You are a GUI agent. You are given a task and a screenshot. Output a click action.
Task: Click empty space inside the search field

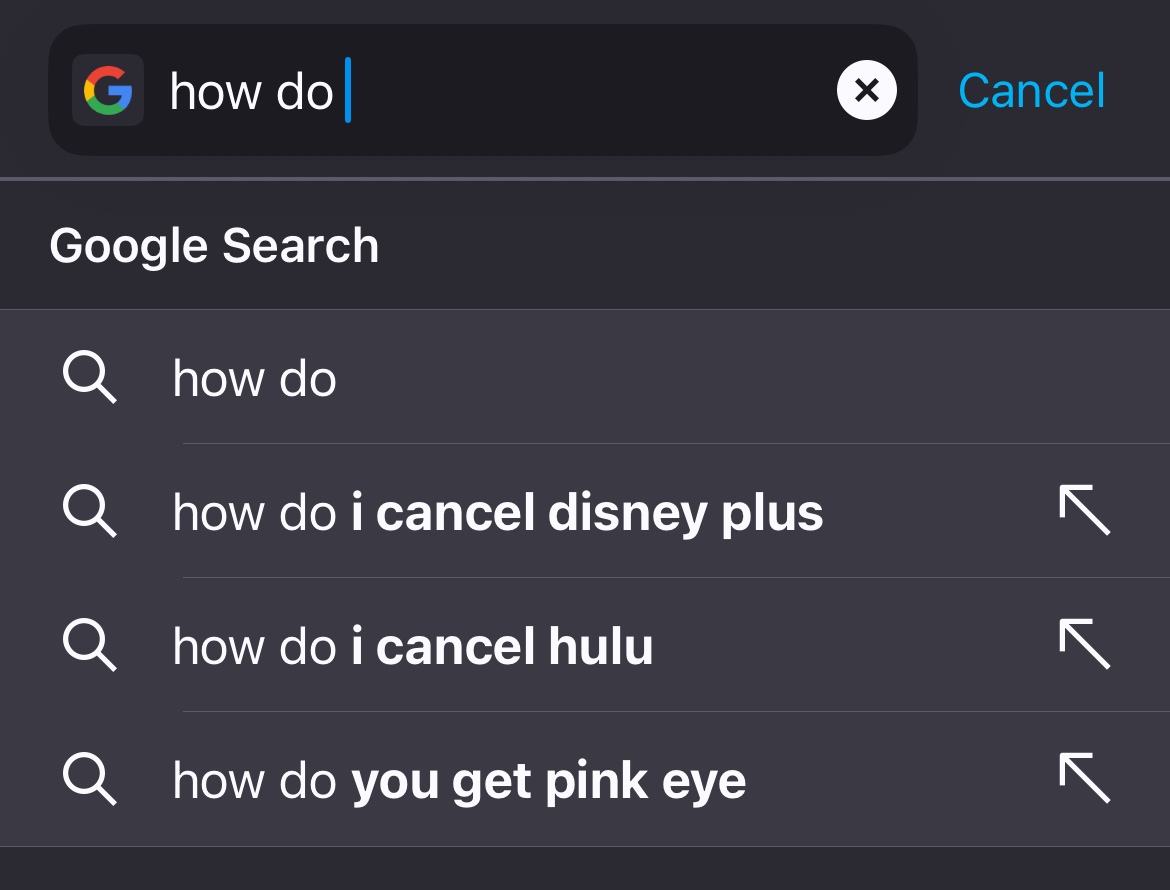590,90
